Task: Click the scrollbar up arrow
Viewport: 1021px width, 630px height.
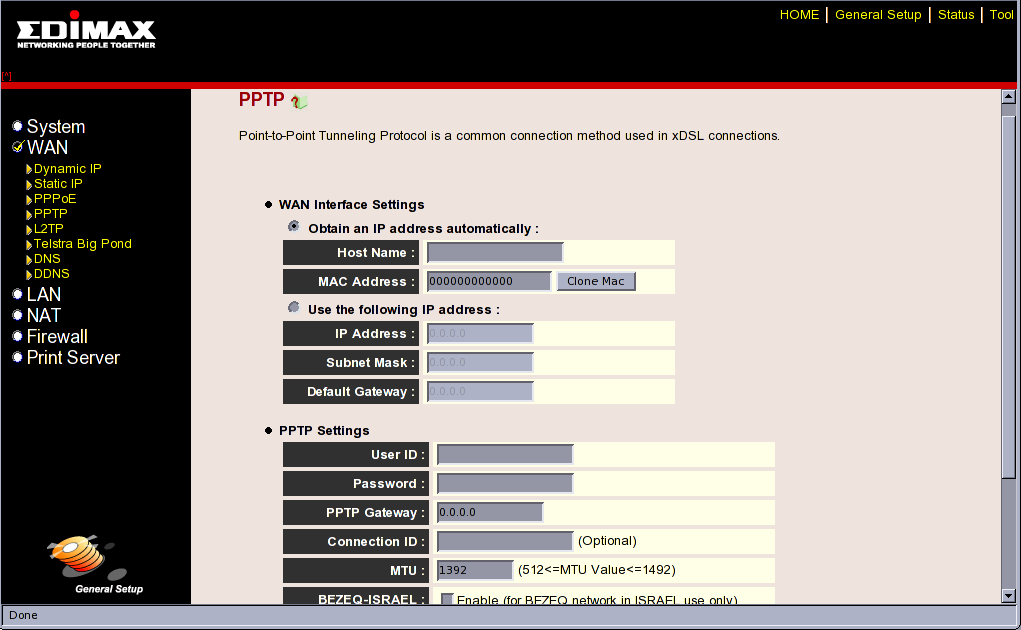Action: (1009, 96)
